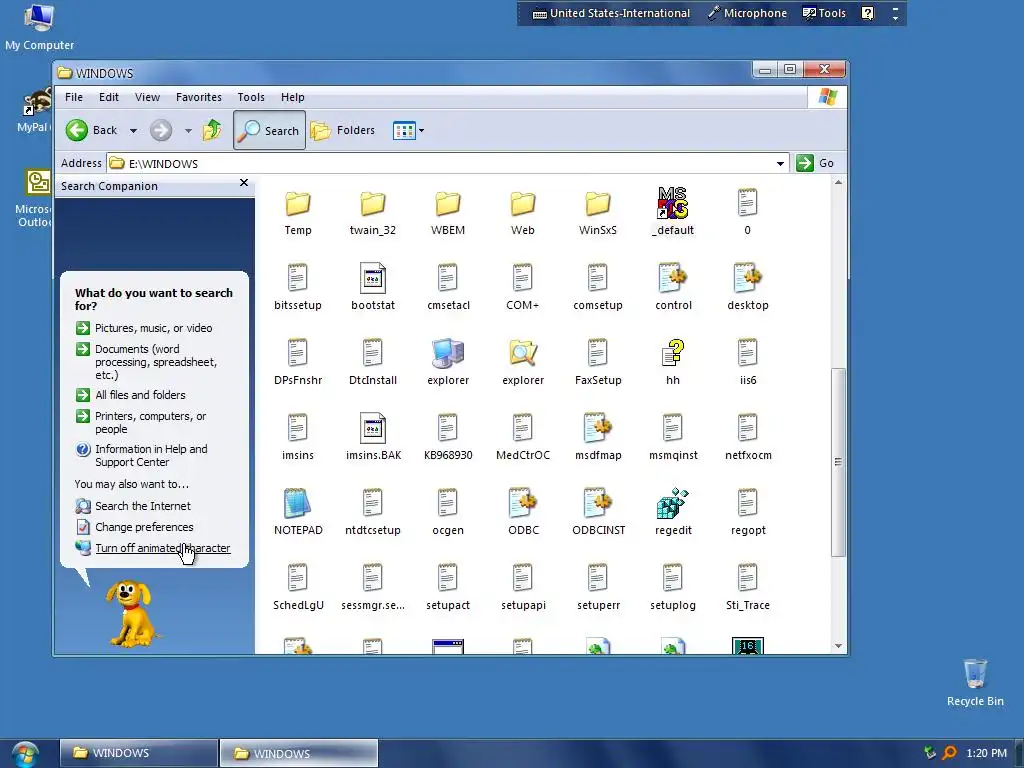This screenshot has width=1024, height=768.
Task: Toggle the Search companion toolbar button
Action: 269,131
